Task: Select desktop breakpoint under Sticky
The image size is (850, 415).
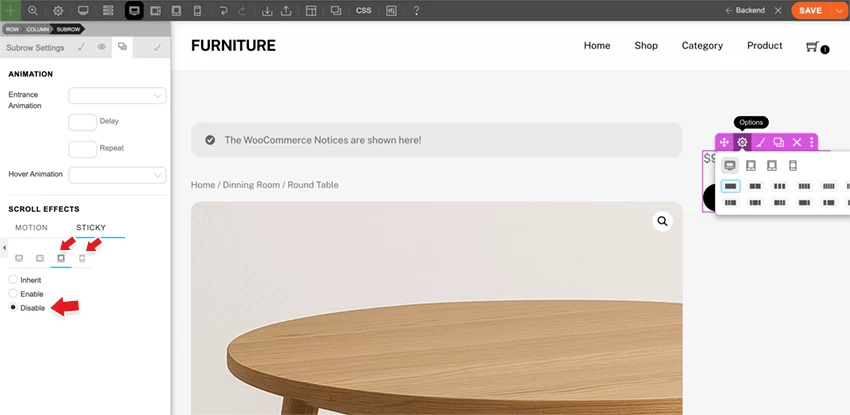Action: tap(19, 258)
